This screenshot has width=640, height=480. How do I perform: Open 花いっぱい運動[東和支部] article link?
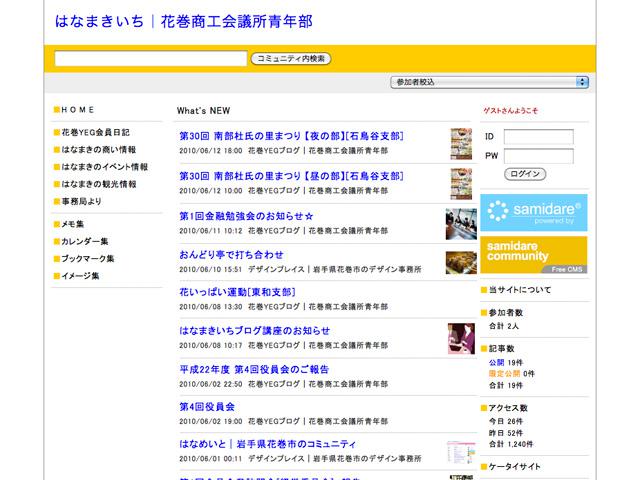pyautogui.click(x=236, y=292)
